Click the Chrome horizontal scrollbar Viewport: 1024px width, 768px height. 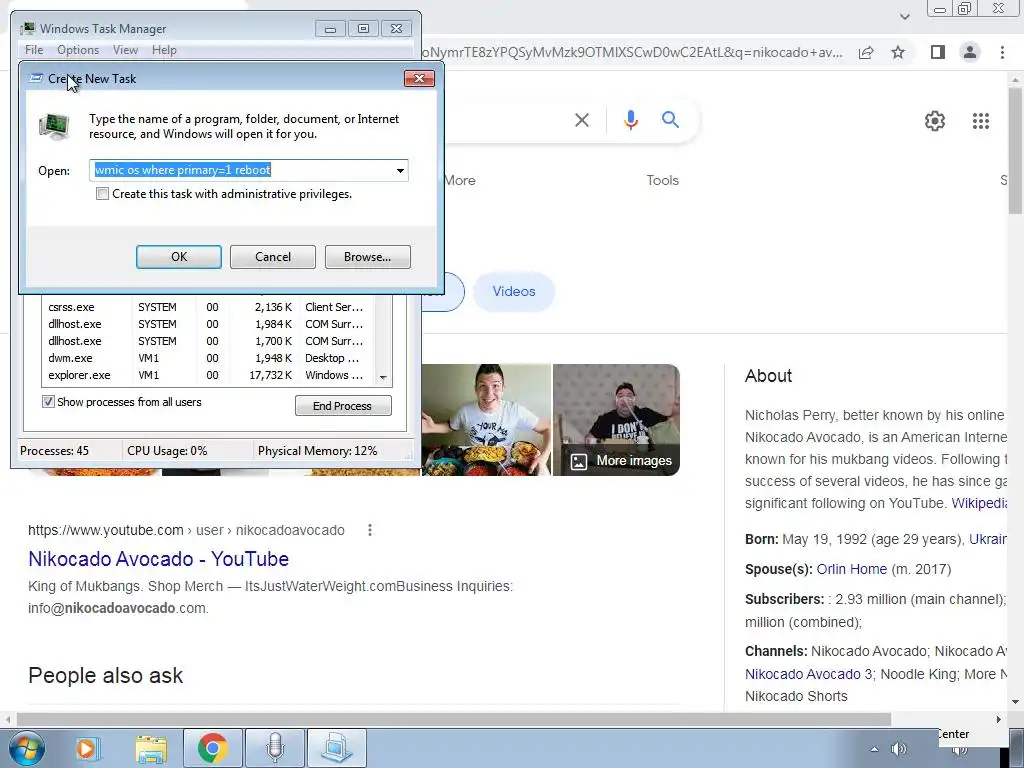(454, 719)
